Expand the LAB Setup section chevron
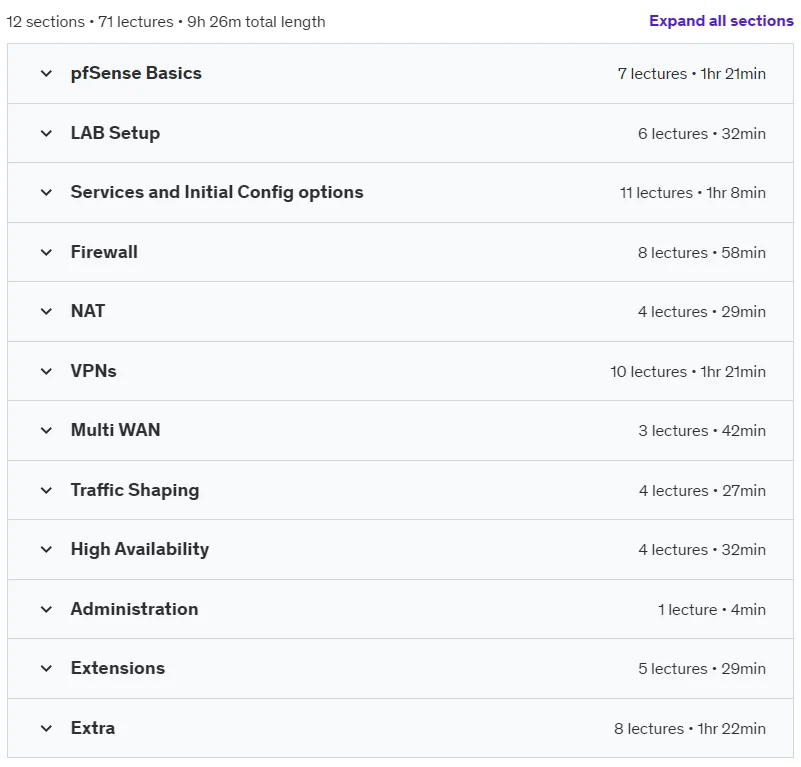Screen dimensions: 801x767 [x=46, y=133]
